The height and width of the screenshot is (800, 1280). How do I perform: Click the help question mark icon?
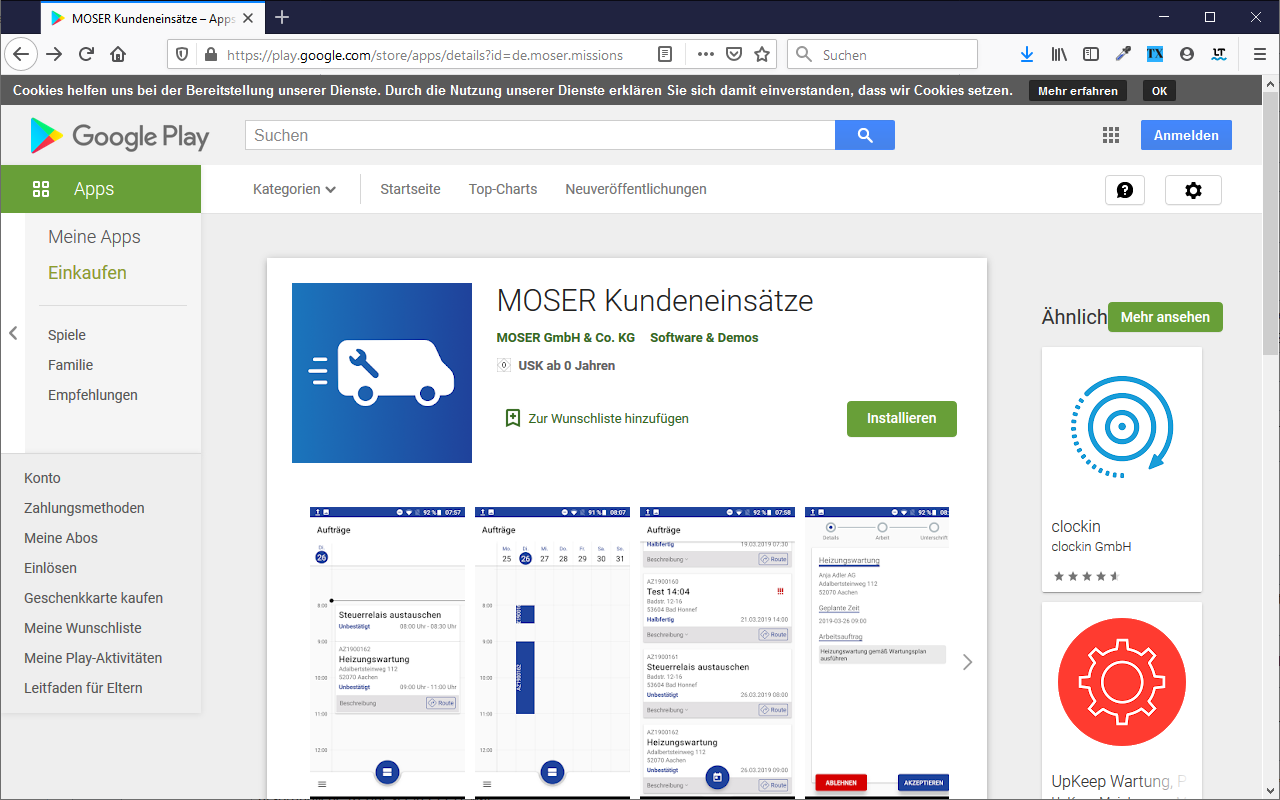(x=1125, y=190)
